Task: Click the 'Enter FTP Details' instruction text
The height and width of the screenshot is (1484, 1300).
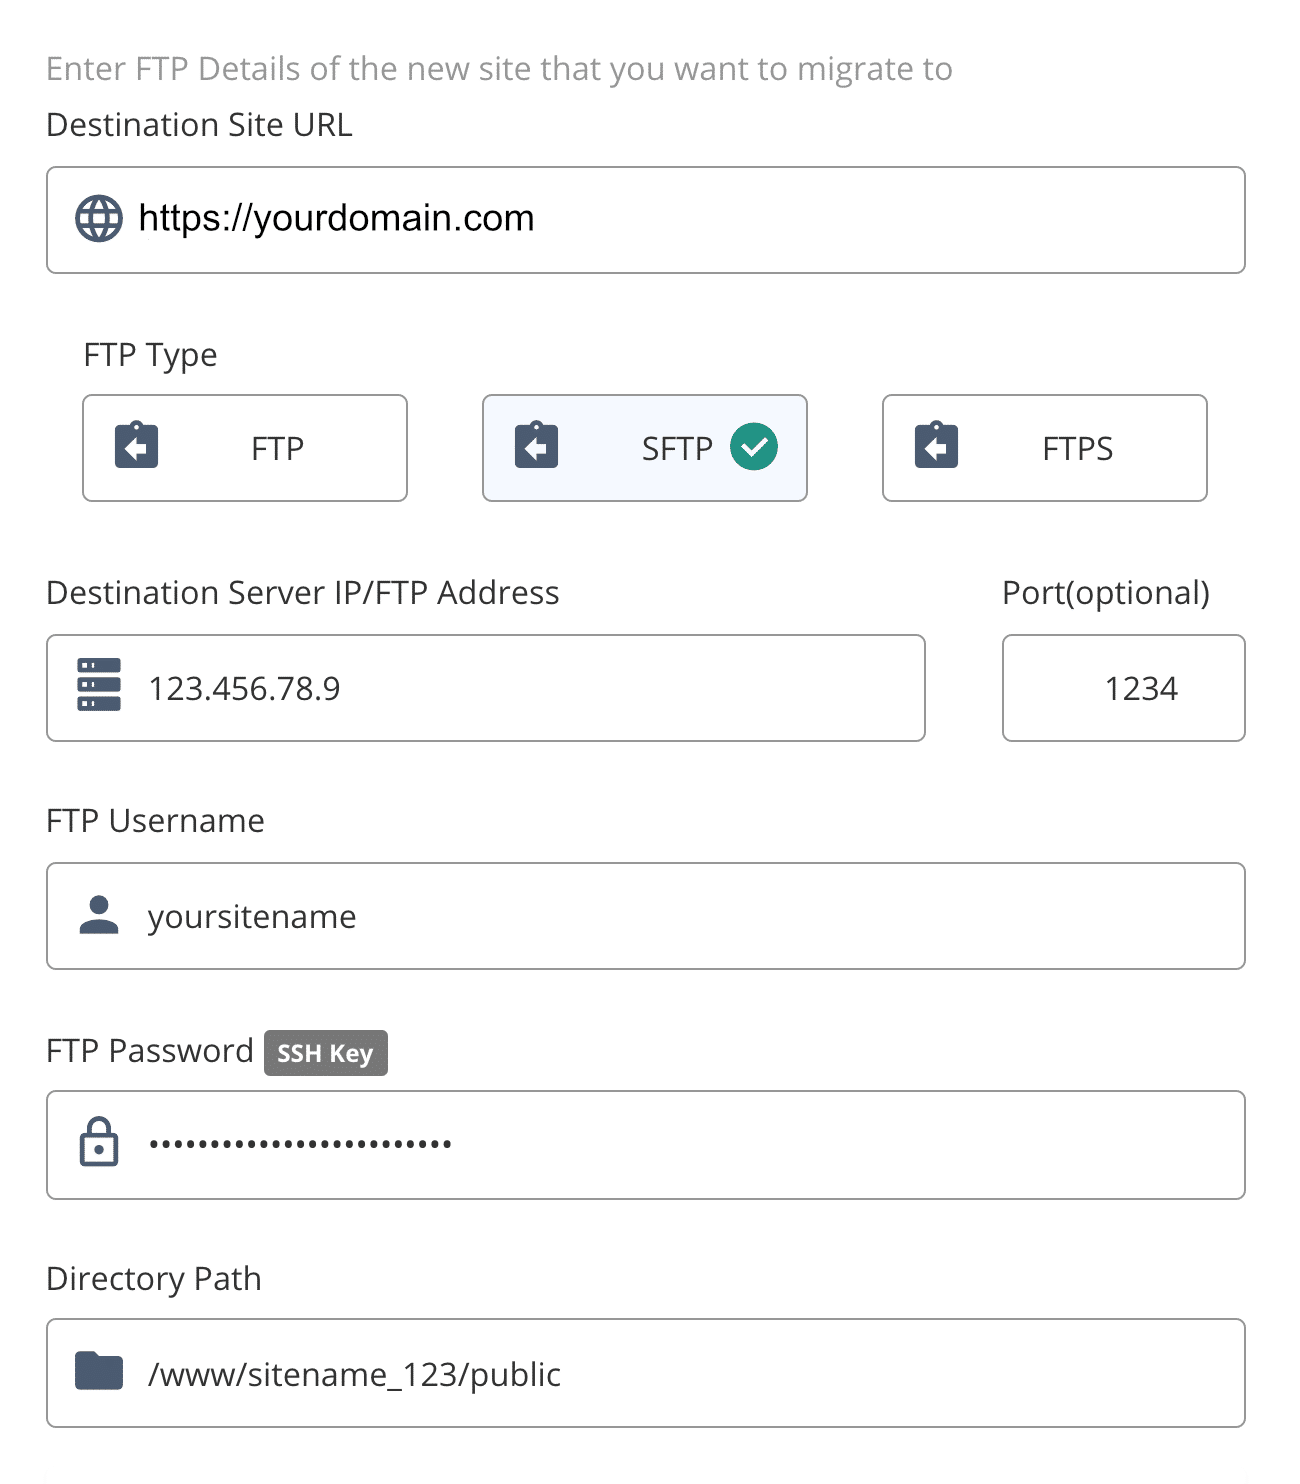Action: (499, 69)
